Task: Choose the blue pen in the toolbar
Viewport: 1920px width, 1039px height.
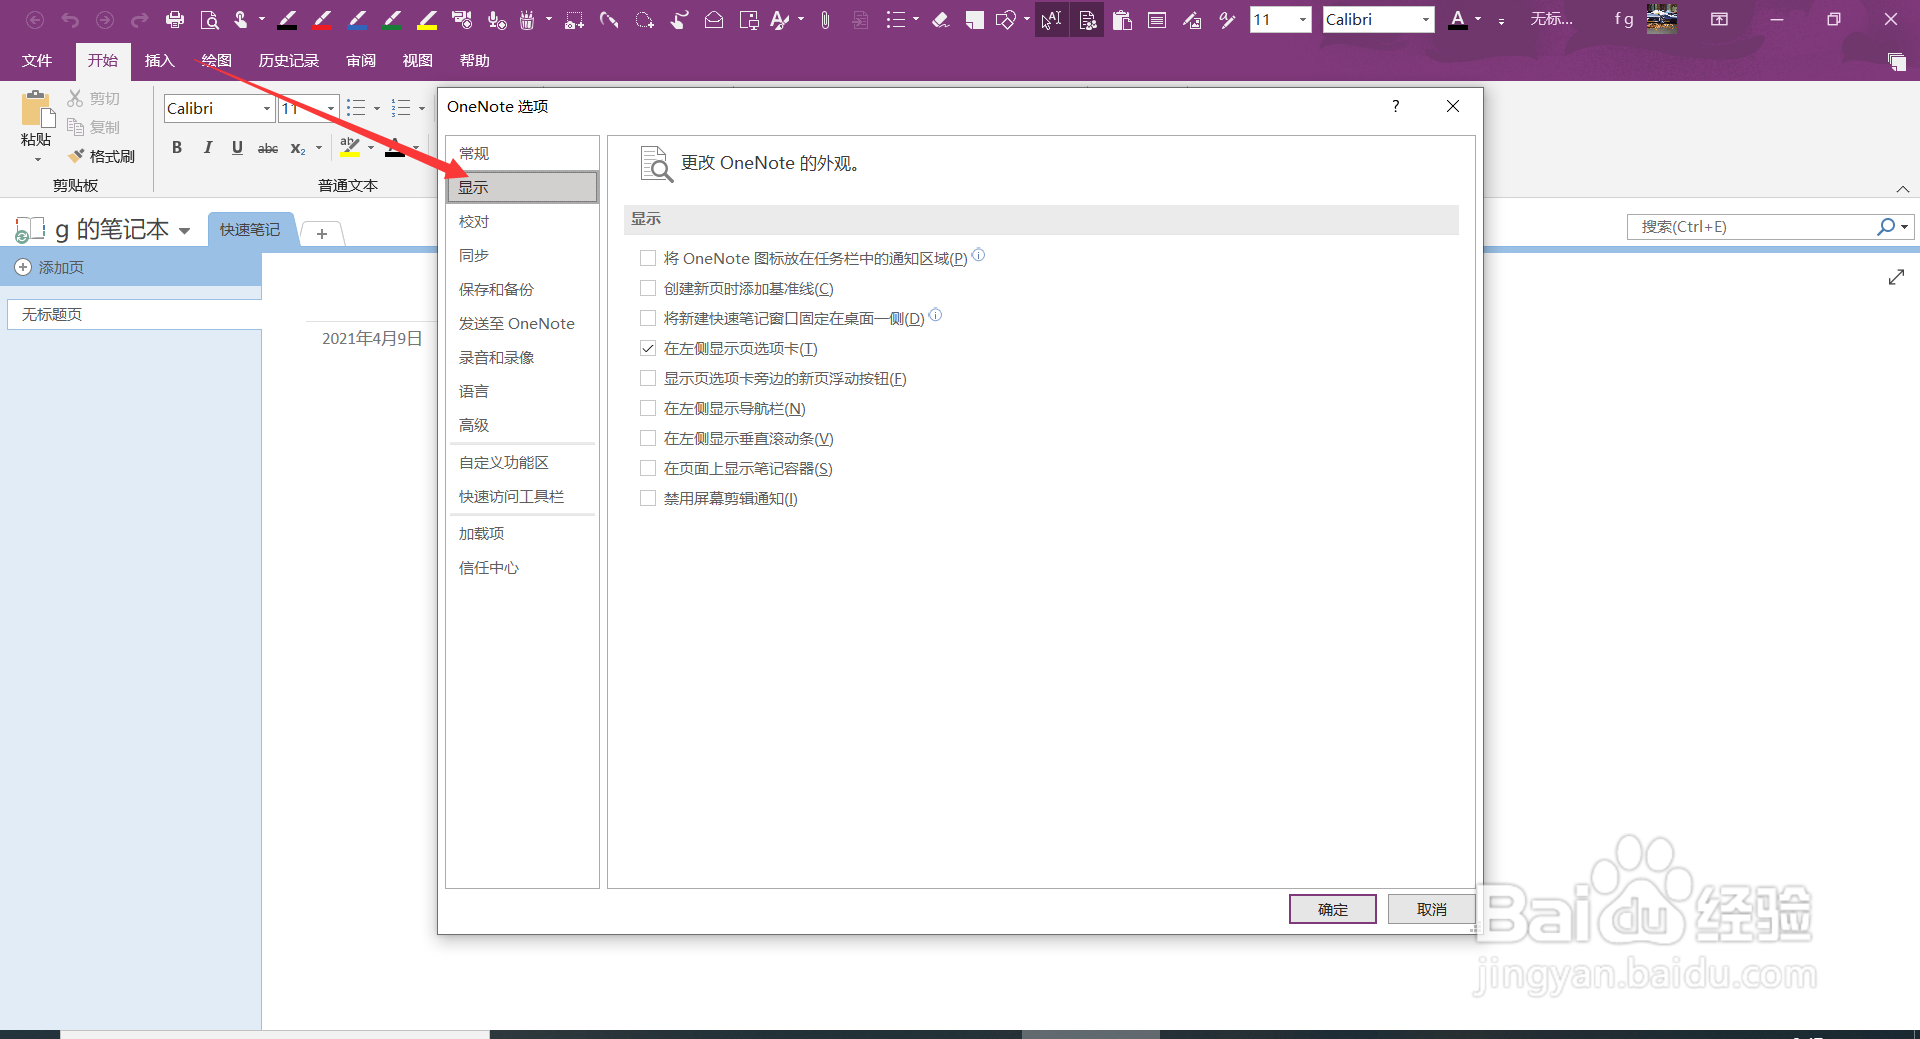Action: click(357, 19)
